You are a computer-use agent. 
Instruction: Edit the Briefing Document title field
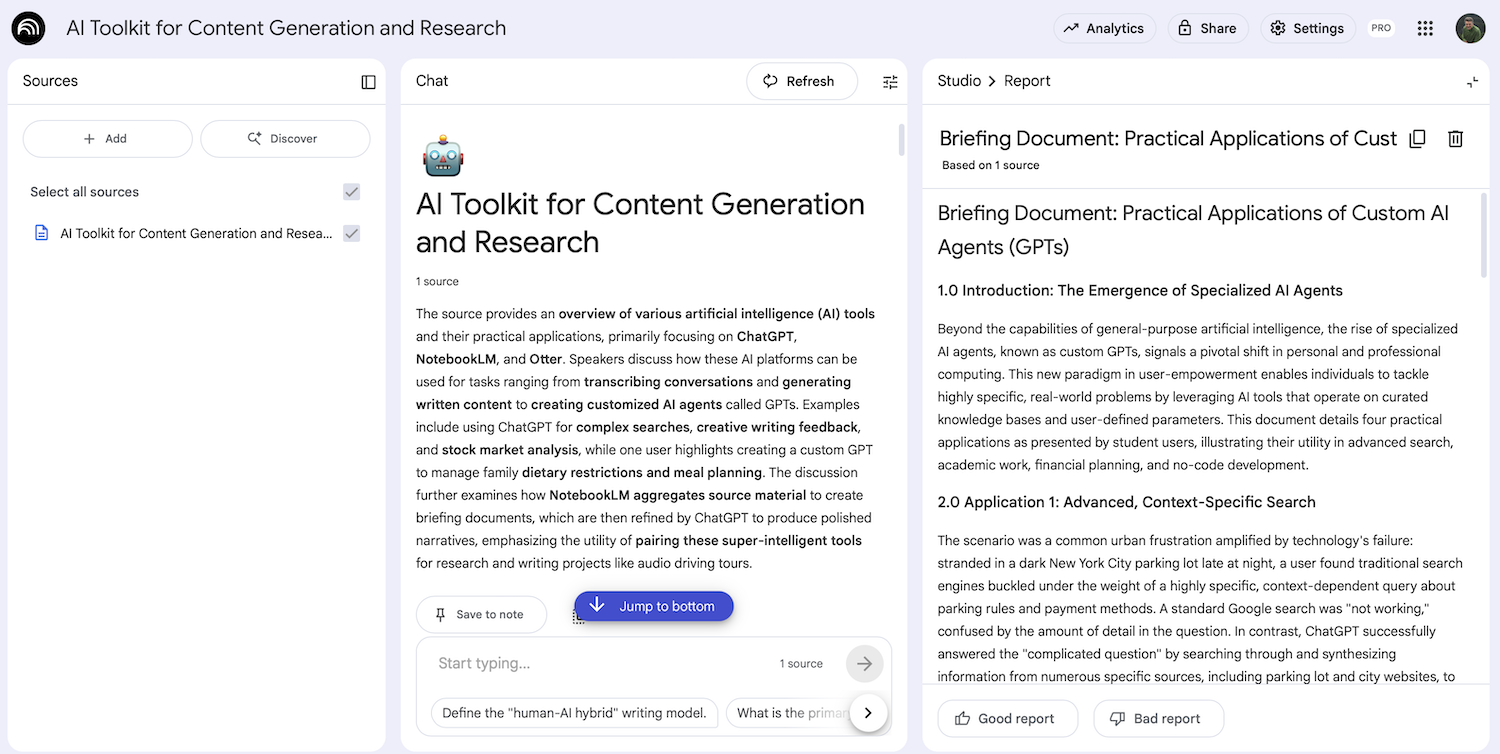(x=1168, y=139)
